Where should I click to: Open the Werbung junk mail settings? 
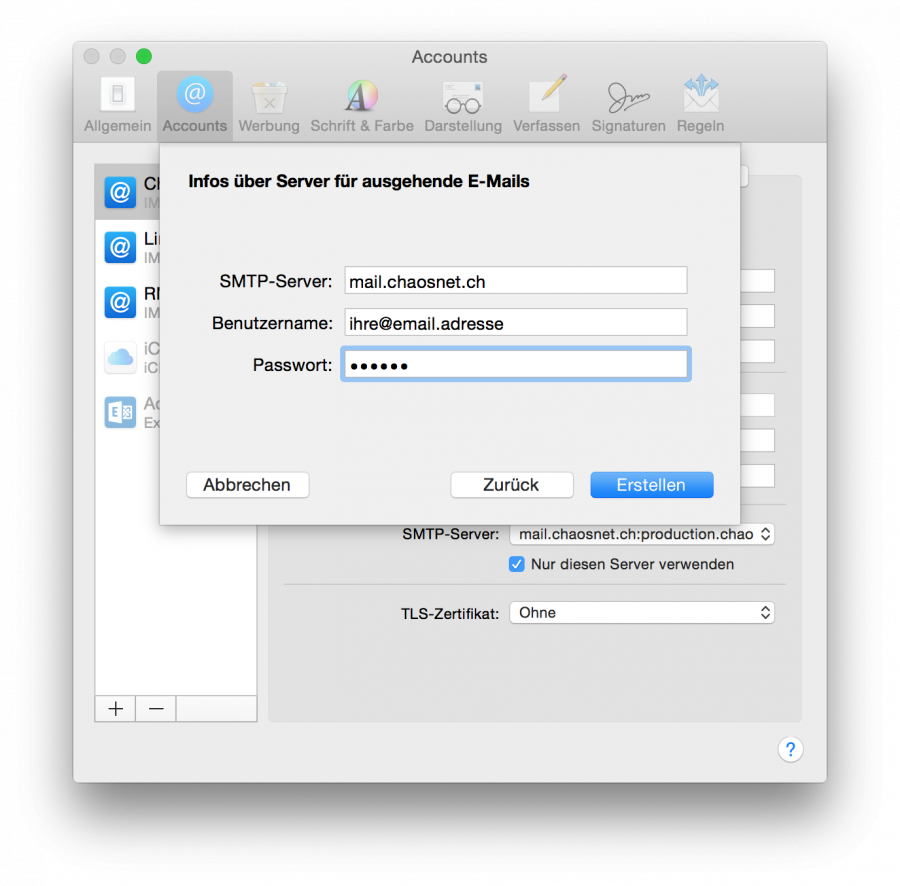click(x=268, y=104)
